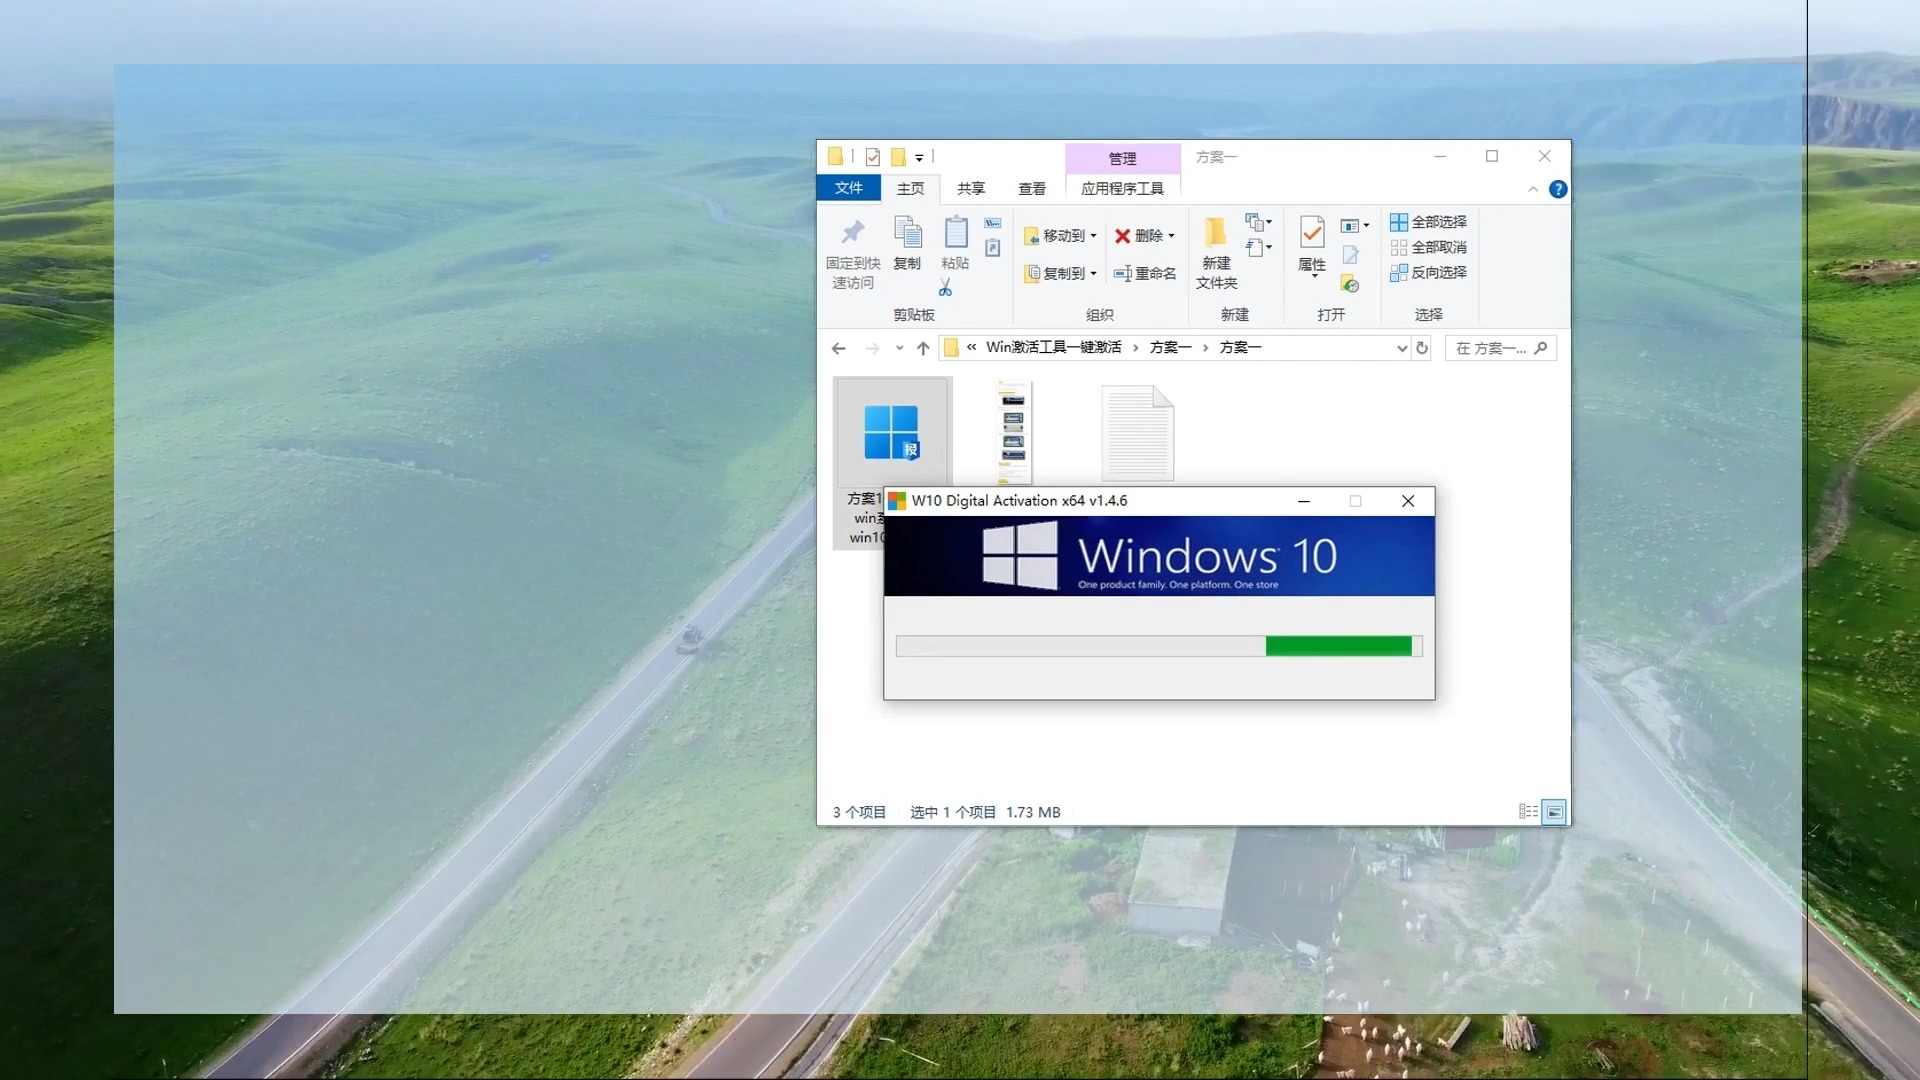Minimize the W10 Digital Activation window
The width and height of the screenshot is (1920, 1080).
click(1303, 501)
